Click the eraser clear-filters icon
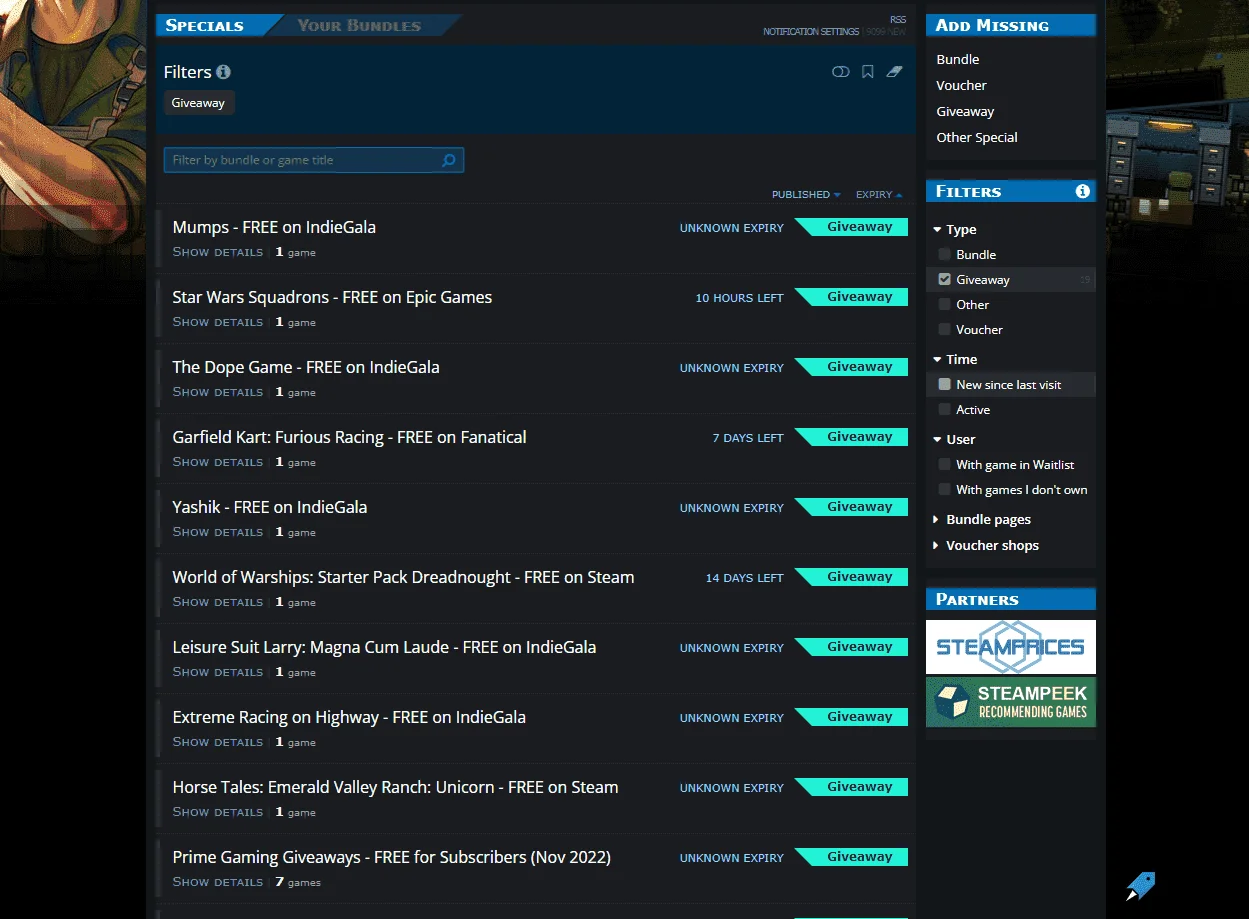1249x919 pixels. (x=894, y=72)
